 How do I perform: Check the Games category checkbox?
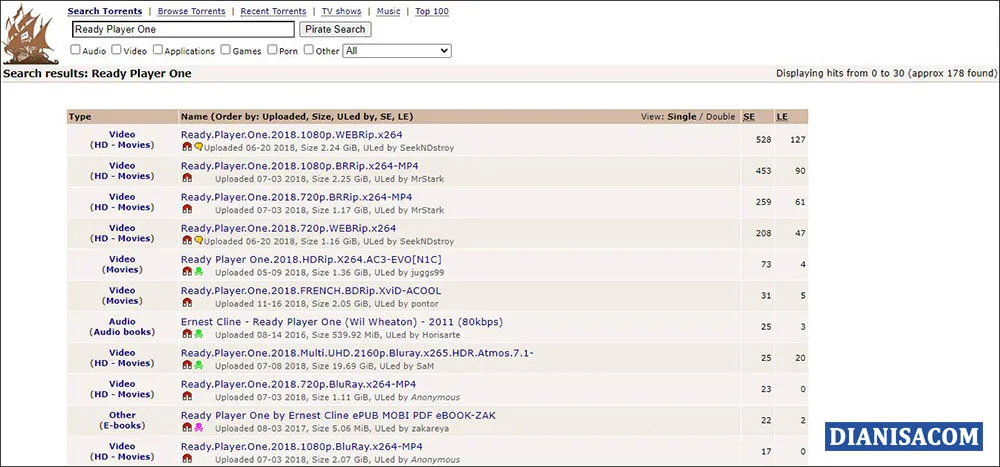point(225,50)
